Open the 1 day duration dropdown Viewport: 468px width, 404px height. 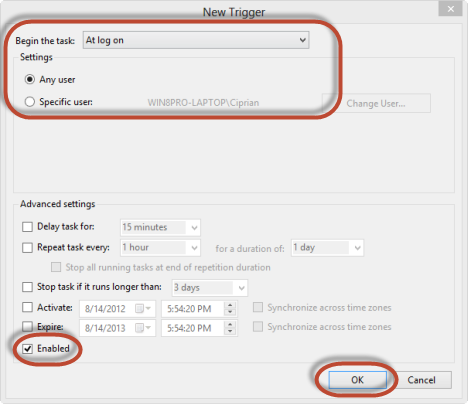coord(327,248)
